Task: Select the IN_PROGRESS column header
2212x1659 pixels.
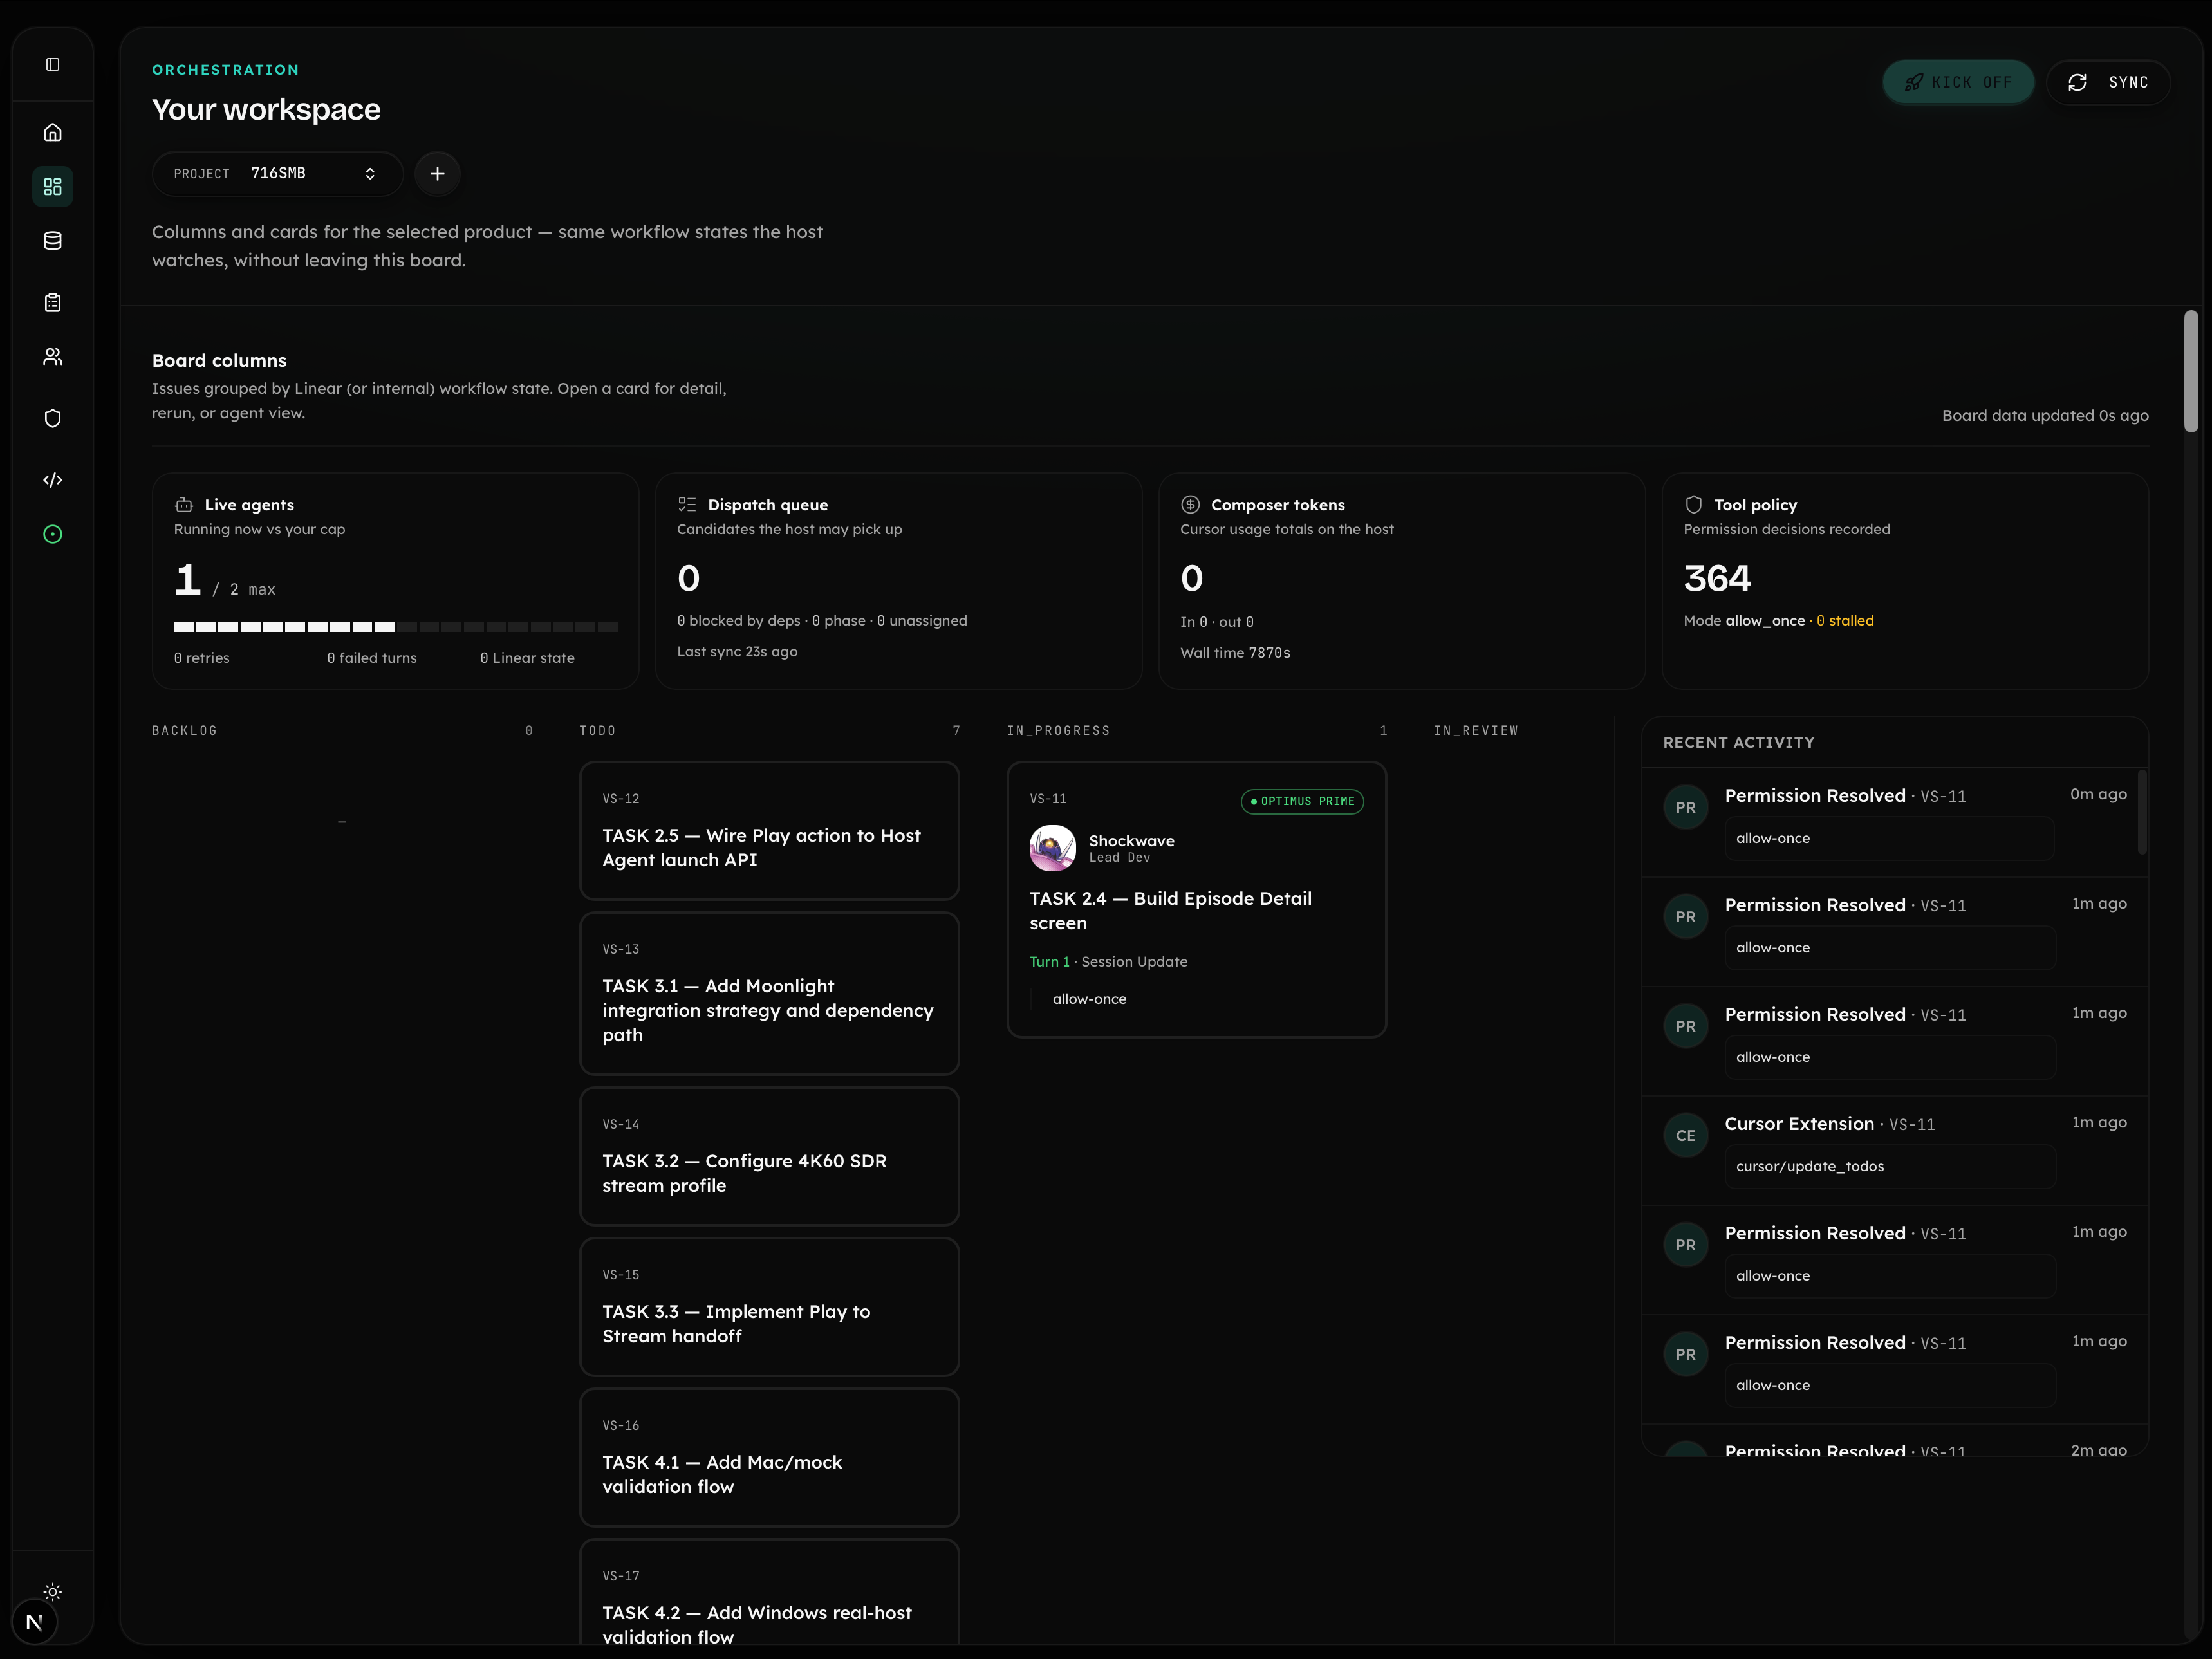Action: click(1058, 731)
